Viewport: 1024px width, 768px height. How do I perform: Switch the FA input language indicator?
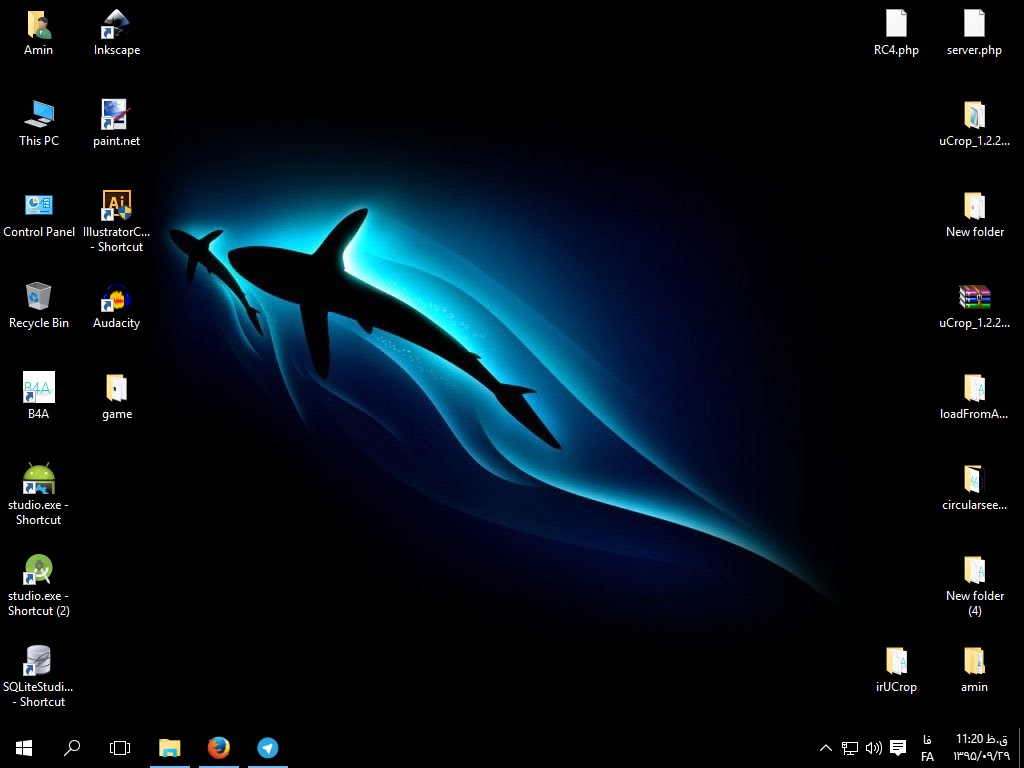point(927,748)
